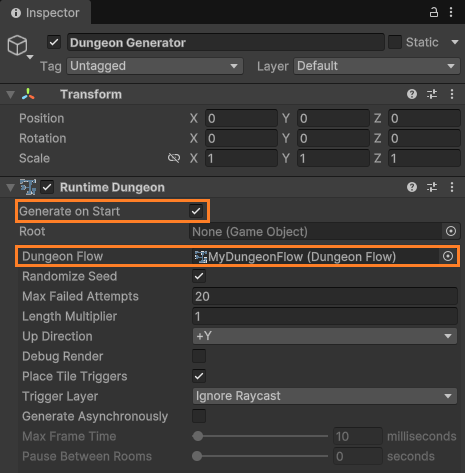The width and height of the screenshot is (465, 473).
Task: Enable Generate Asynchronously checkbox
Action: click(199, 416)
